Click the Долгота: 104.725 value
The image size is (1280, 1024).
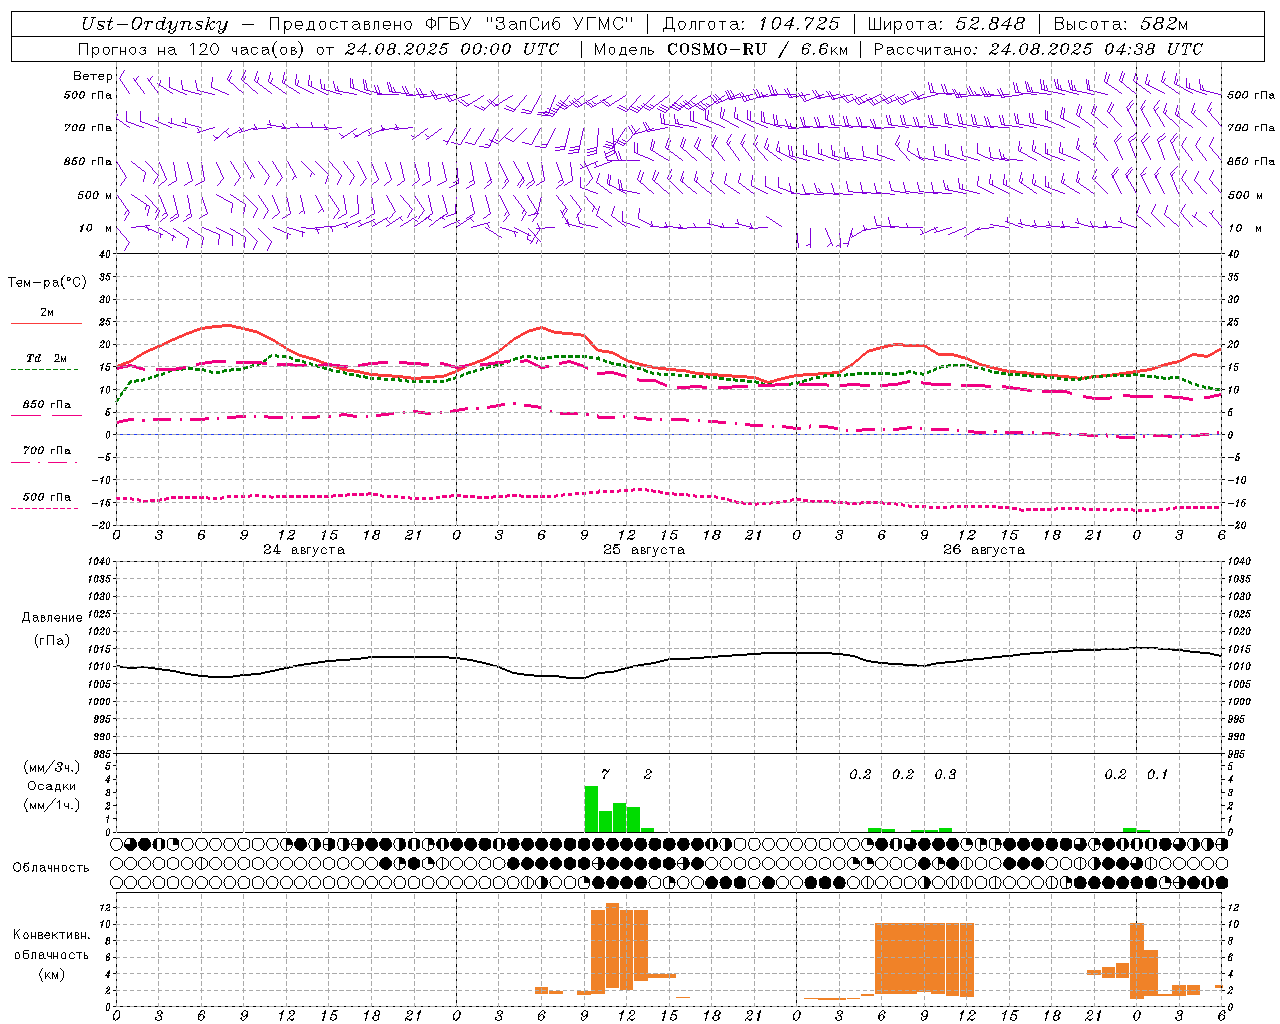coord(751,24)
